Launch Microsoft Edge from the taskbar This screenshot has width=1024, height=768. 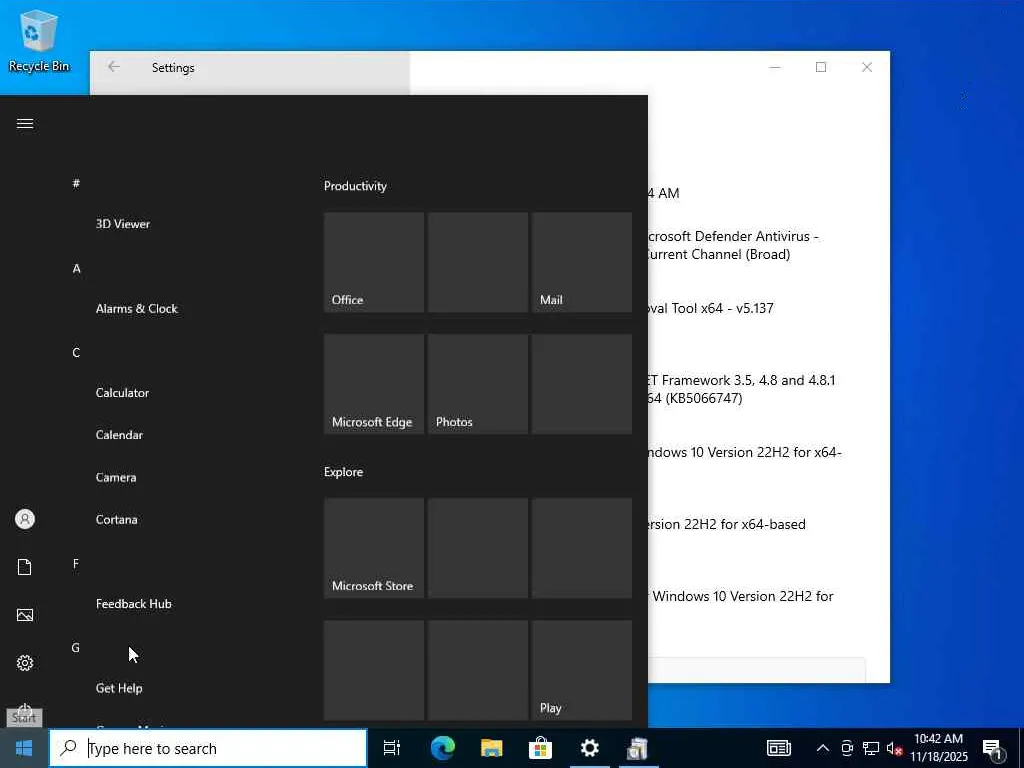coord(443,748)
